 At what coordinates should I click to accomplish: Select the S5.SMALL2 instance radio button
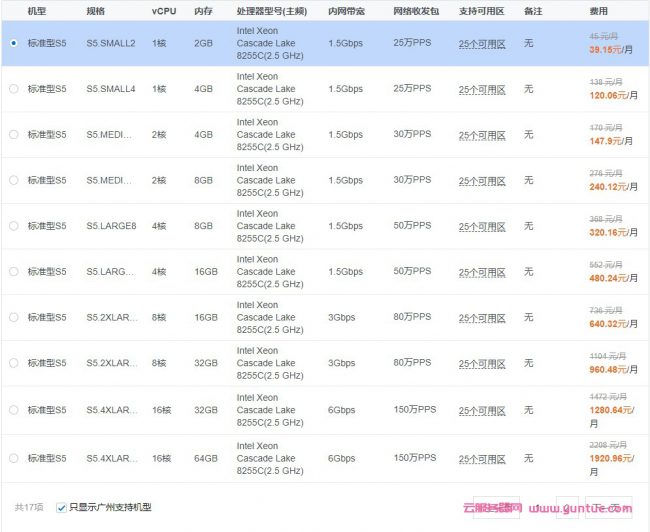[x=13, y=44]
